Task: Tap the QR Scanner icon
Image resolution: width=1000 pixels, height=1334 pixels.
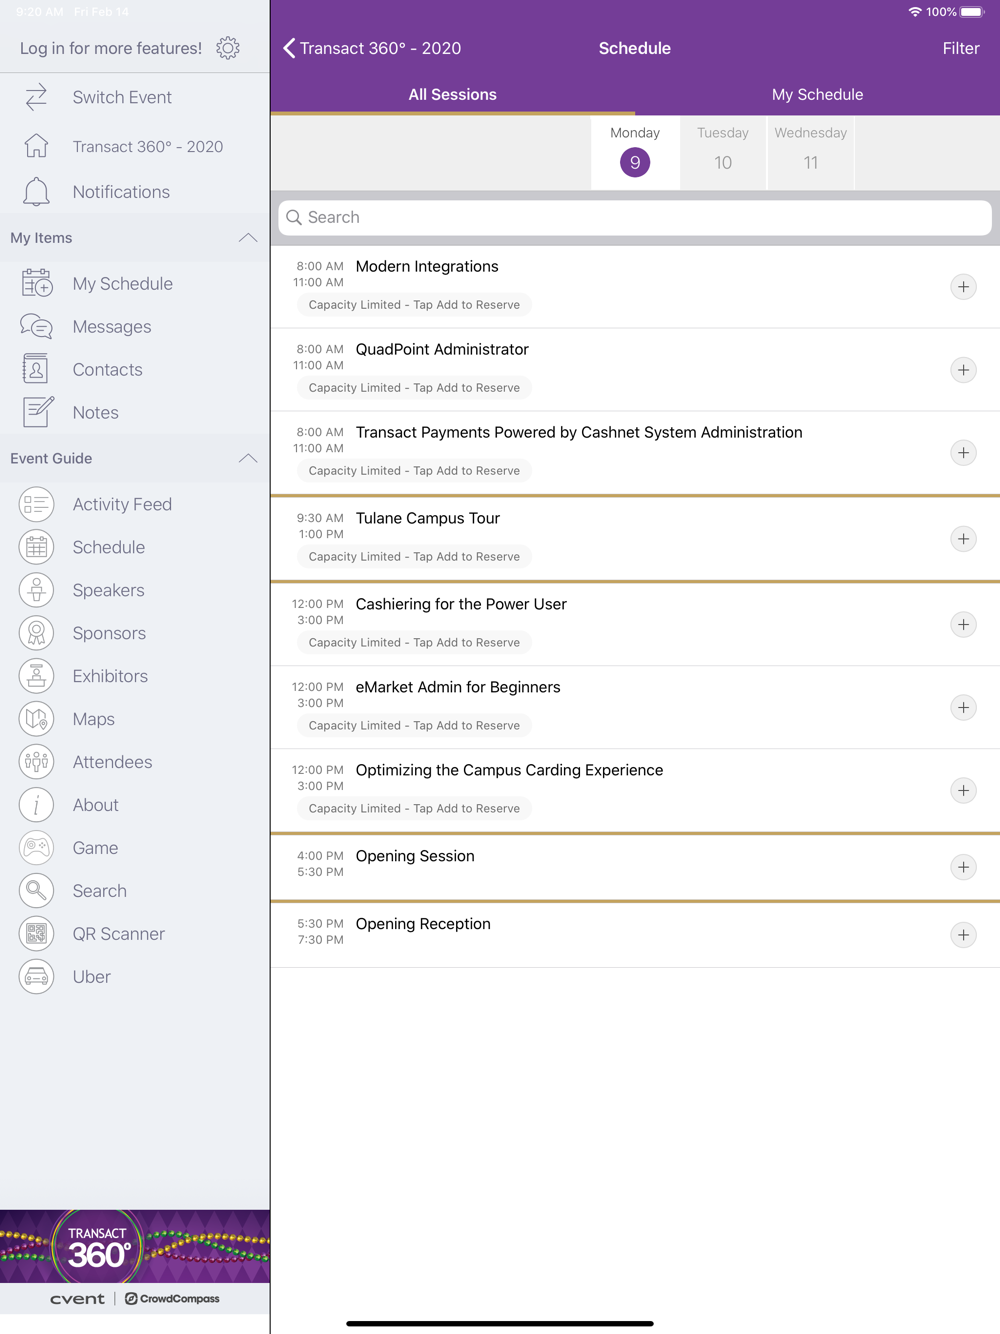Action: [36, 935]
